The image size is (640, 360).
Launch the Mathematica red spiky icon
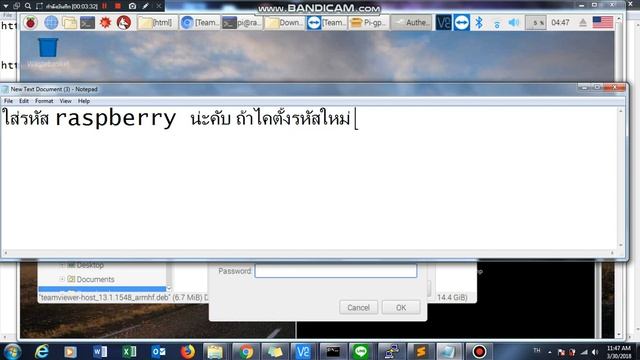point(105,22)
